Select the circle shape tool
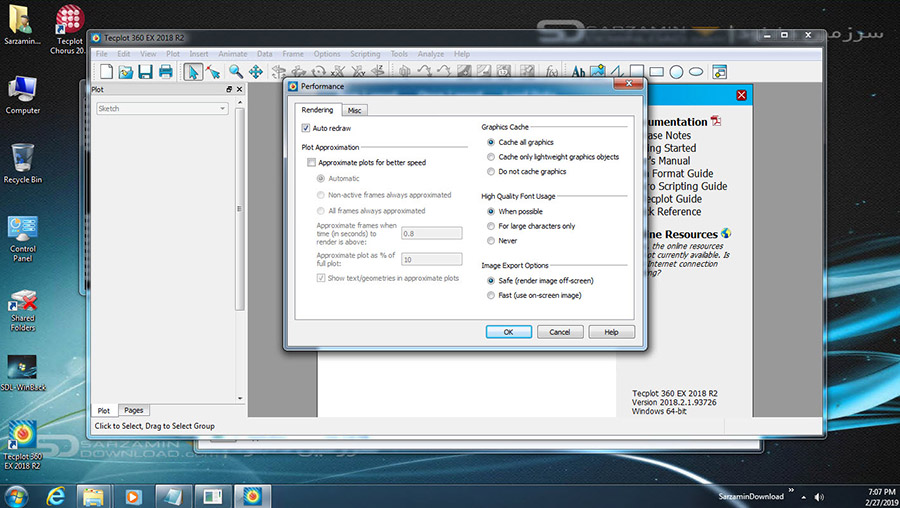Viewport: 900px width, 508px height. coord(676,72)
